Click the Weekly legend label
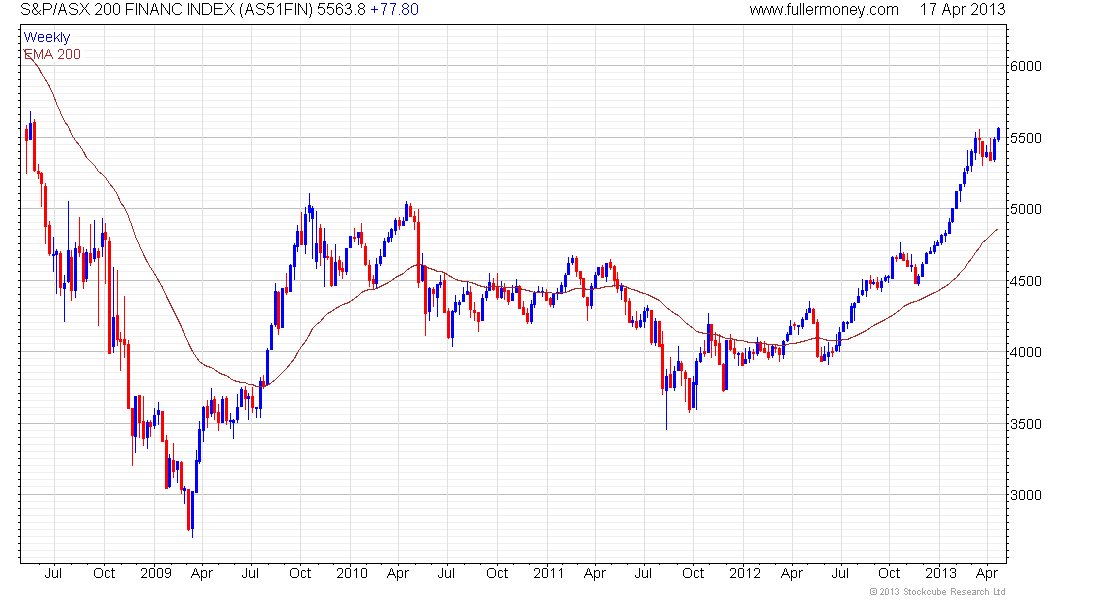 (47, 37)
